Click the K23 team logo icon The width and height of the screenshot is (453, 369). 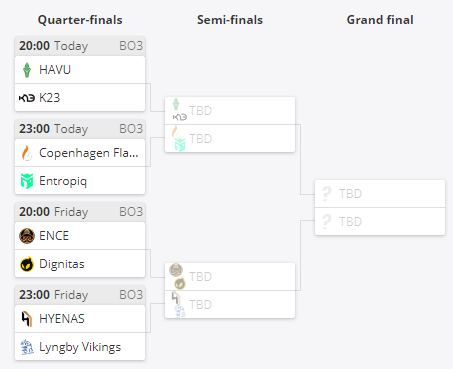coord(27,98)
